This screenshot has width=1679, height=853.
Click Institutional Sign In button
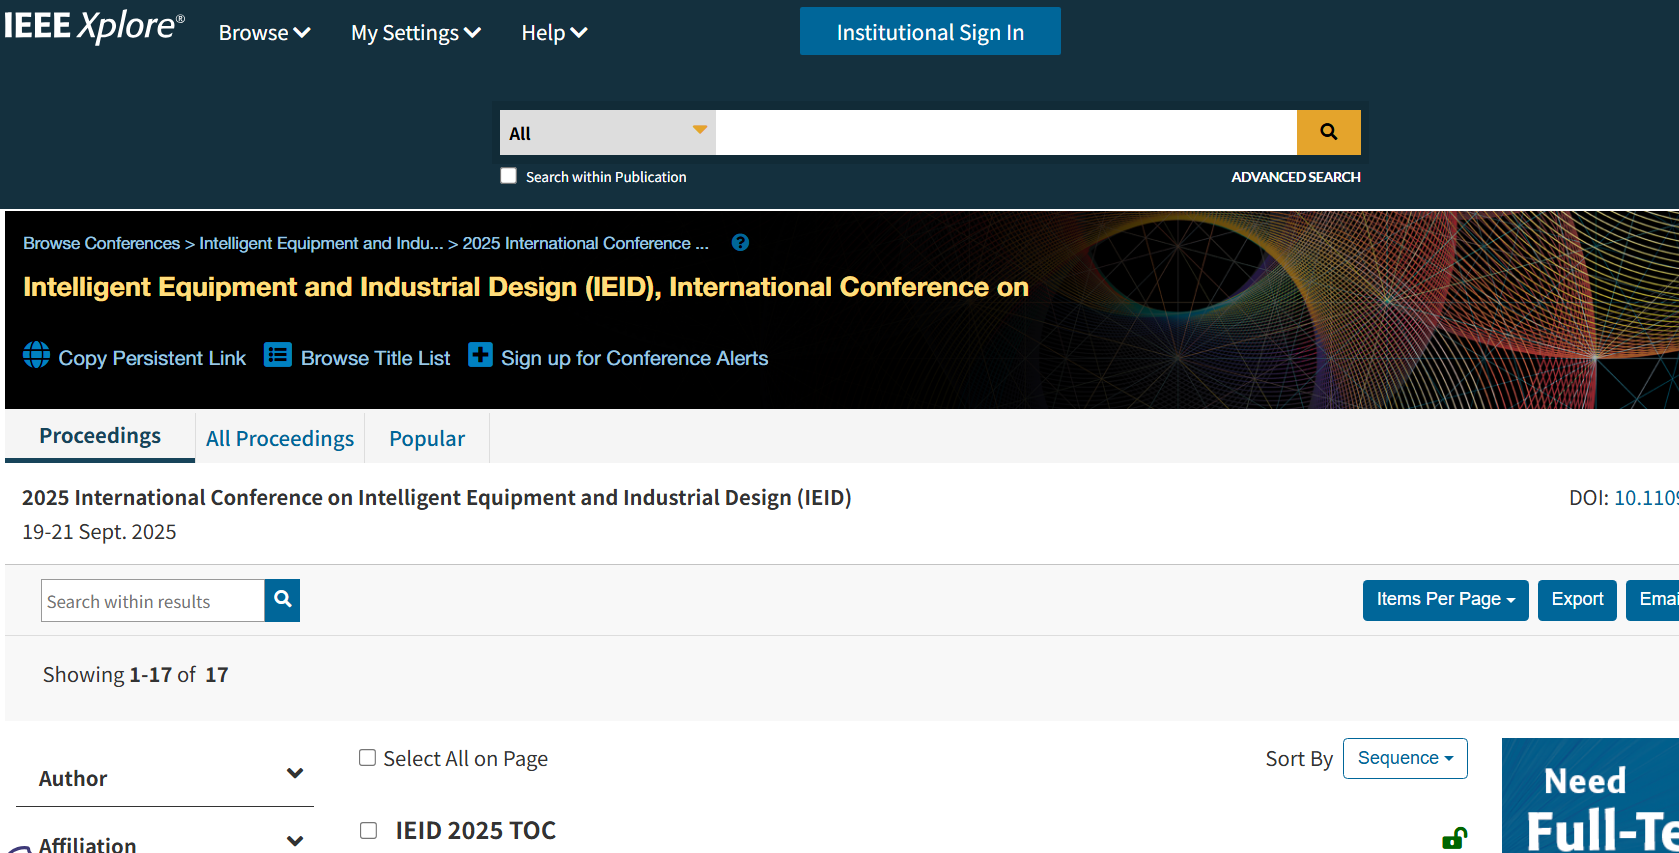[x=930, y=31]
